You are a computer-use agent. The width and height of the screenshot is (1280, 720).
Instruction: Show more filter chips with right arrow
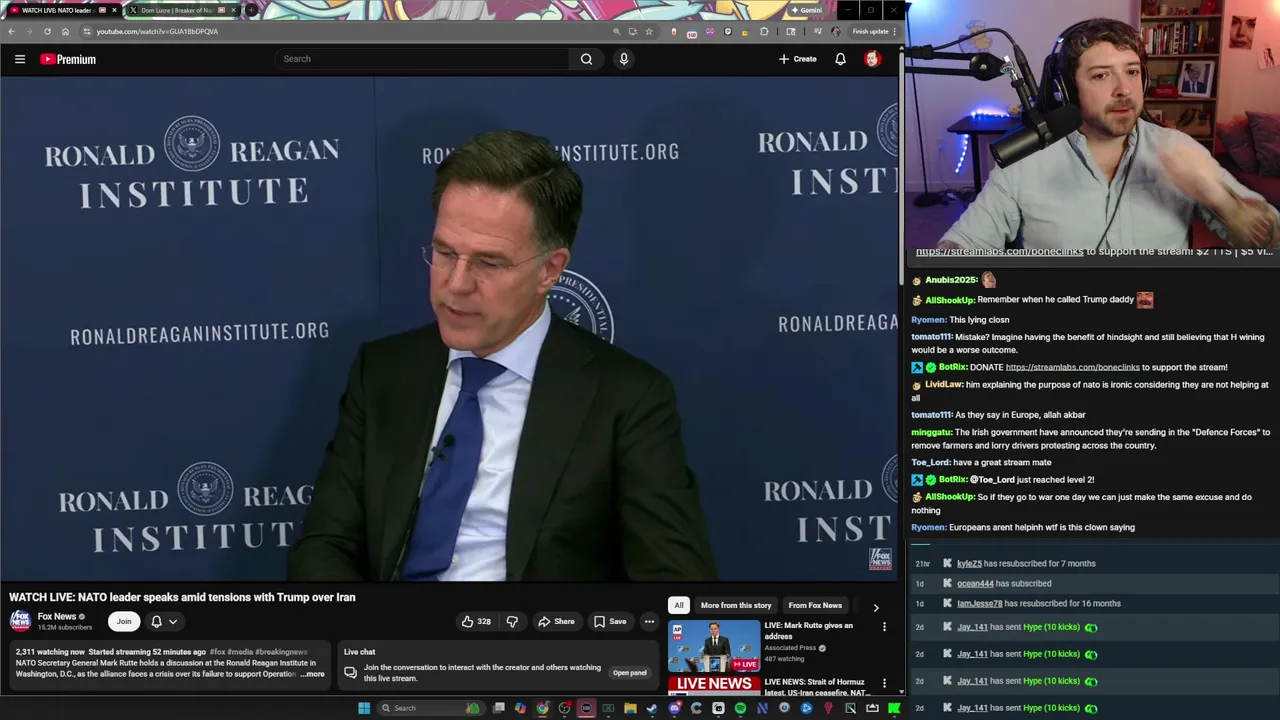coord(876,607)
